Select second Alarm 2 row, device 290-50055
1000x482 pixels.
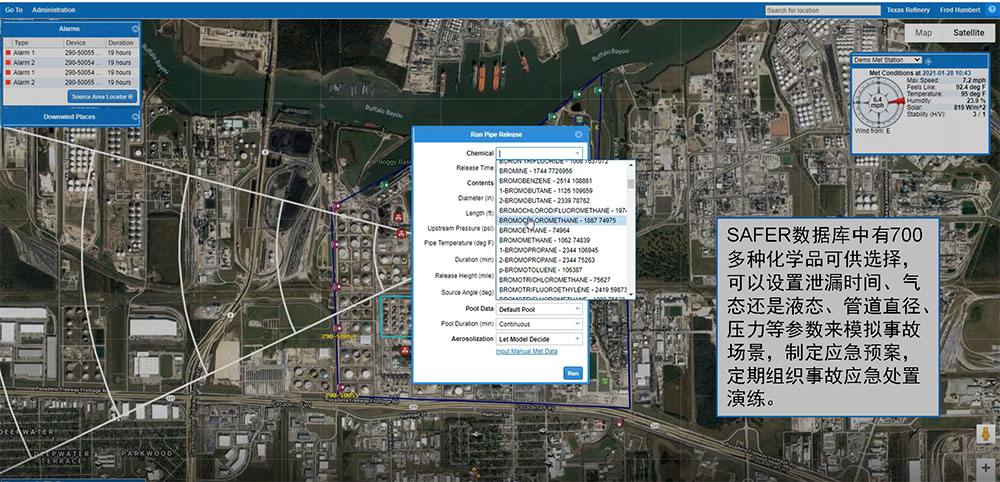71,82
